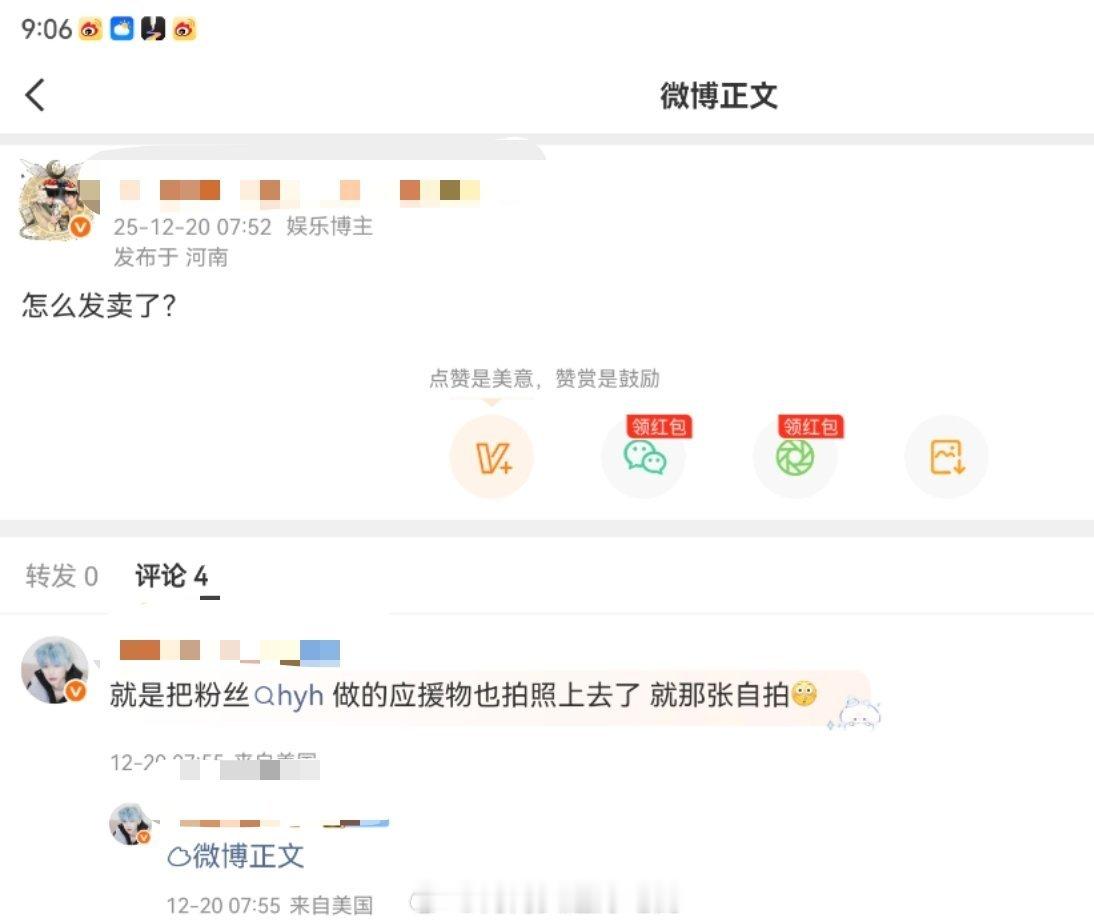This screenshot has width=1094, height=924.
Task: Tap the 娱乐博主 label
Action: [329, 226]
